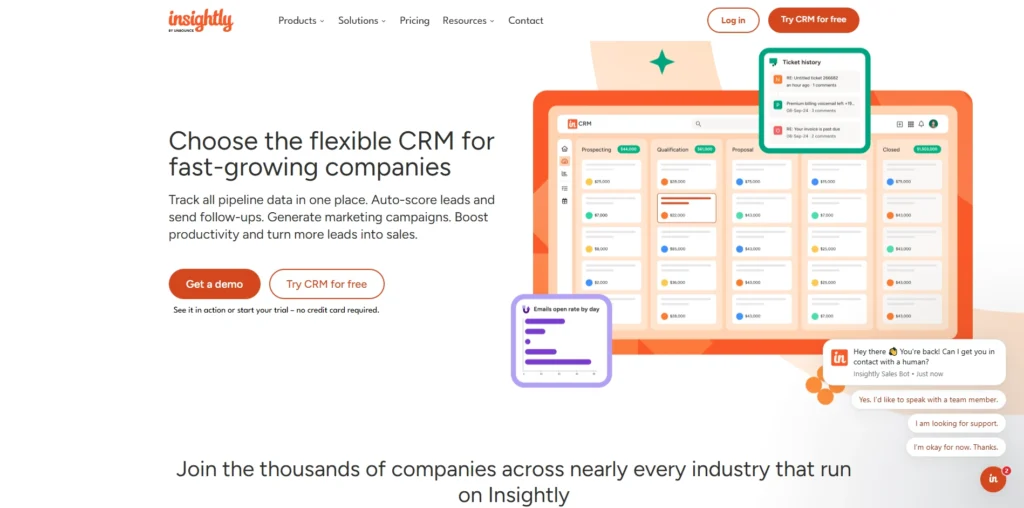Click the Insightly logo in the header
Viewport: 1024px width, 508px height.
pyautogui.click(x=200, y=20)
